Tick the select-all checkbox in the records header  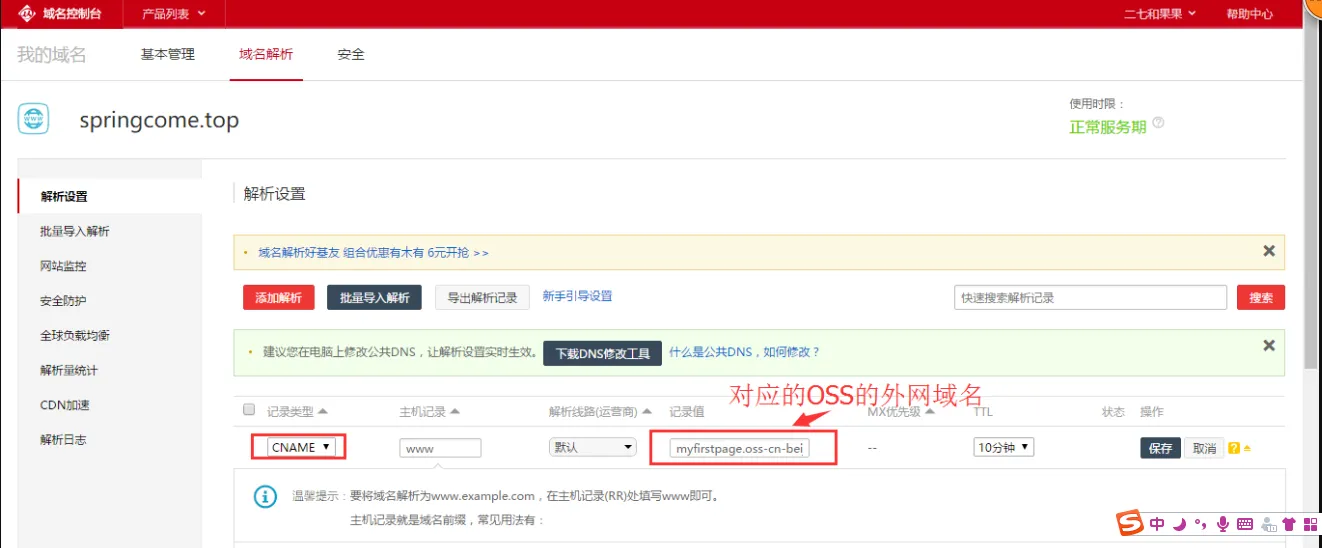click(249, 410)
